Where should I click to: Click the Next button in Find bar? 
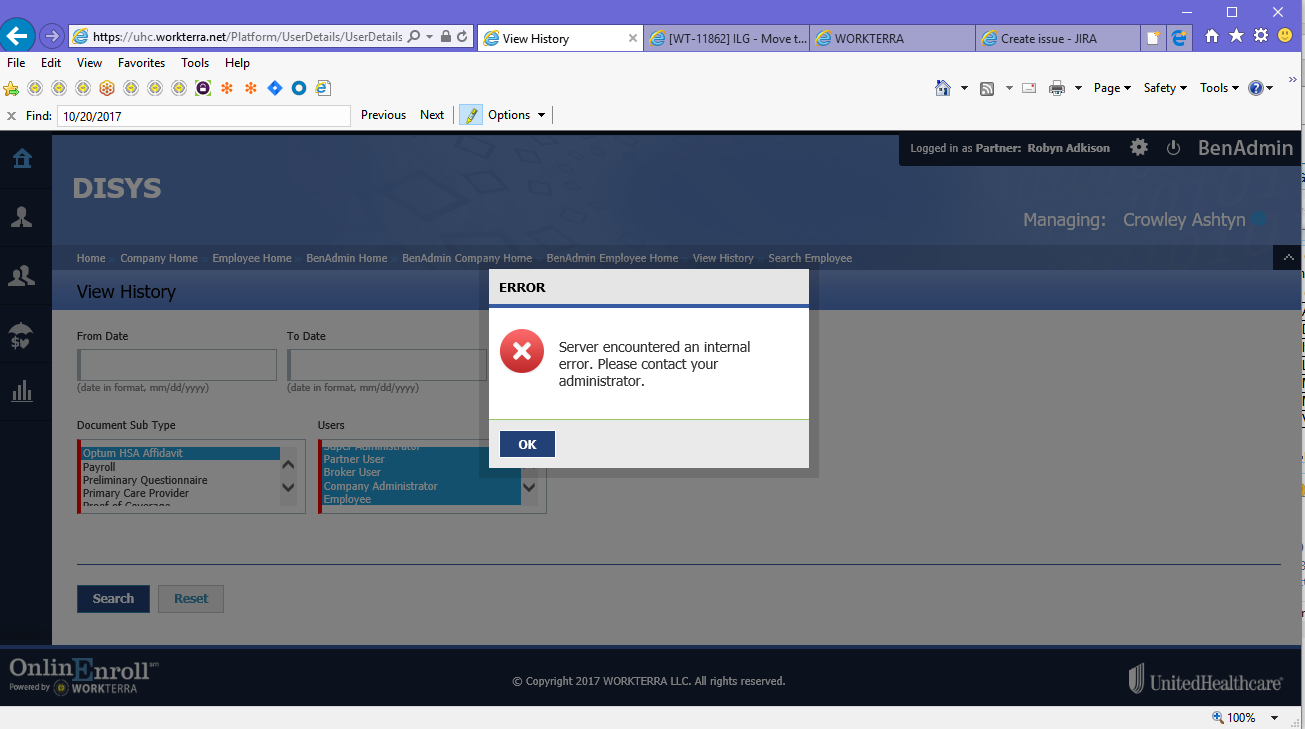coord(432,115)
